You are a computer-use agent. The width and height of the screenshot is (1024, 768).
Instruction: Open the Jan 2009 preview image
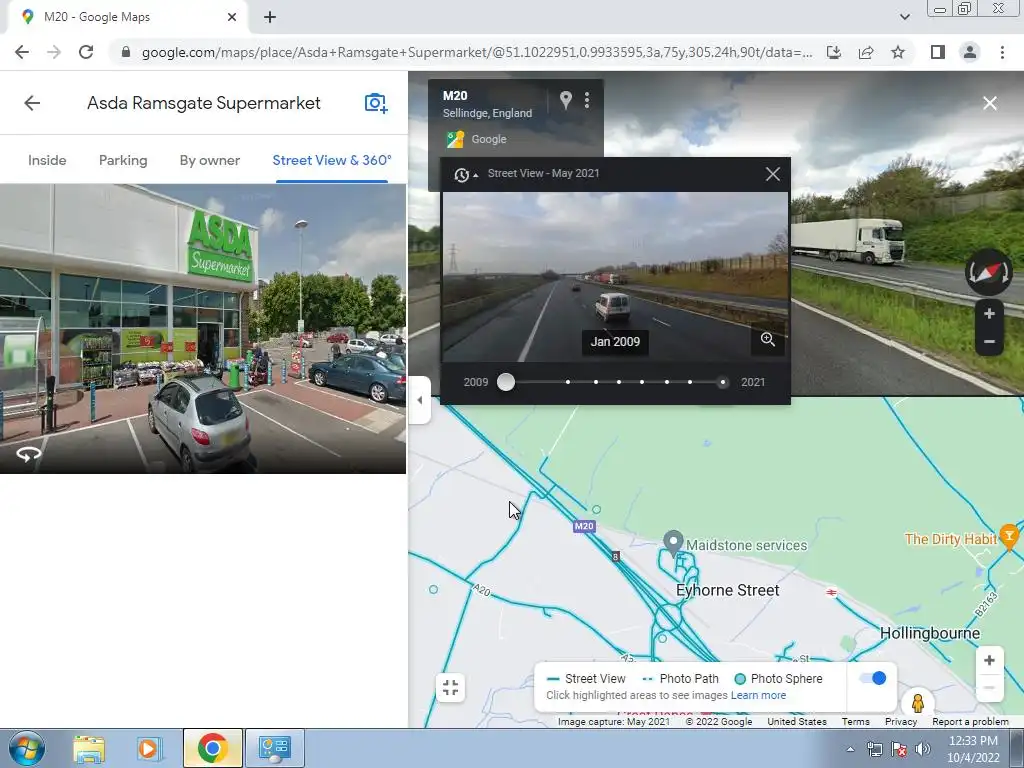coord(615,277)
